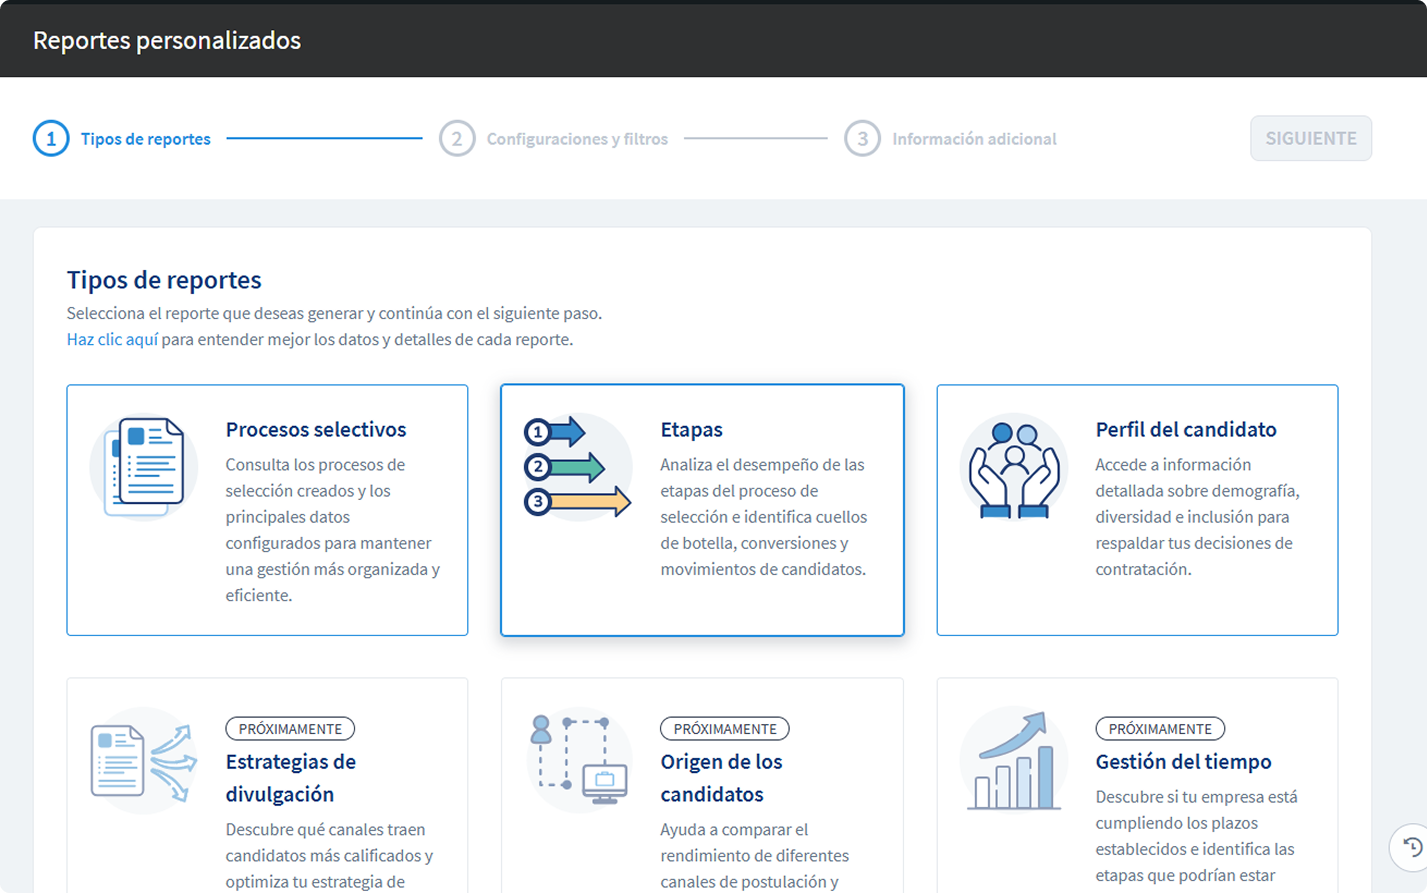
Task: Choose the Etapas report title
Action: 691,429
